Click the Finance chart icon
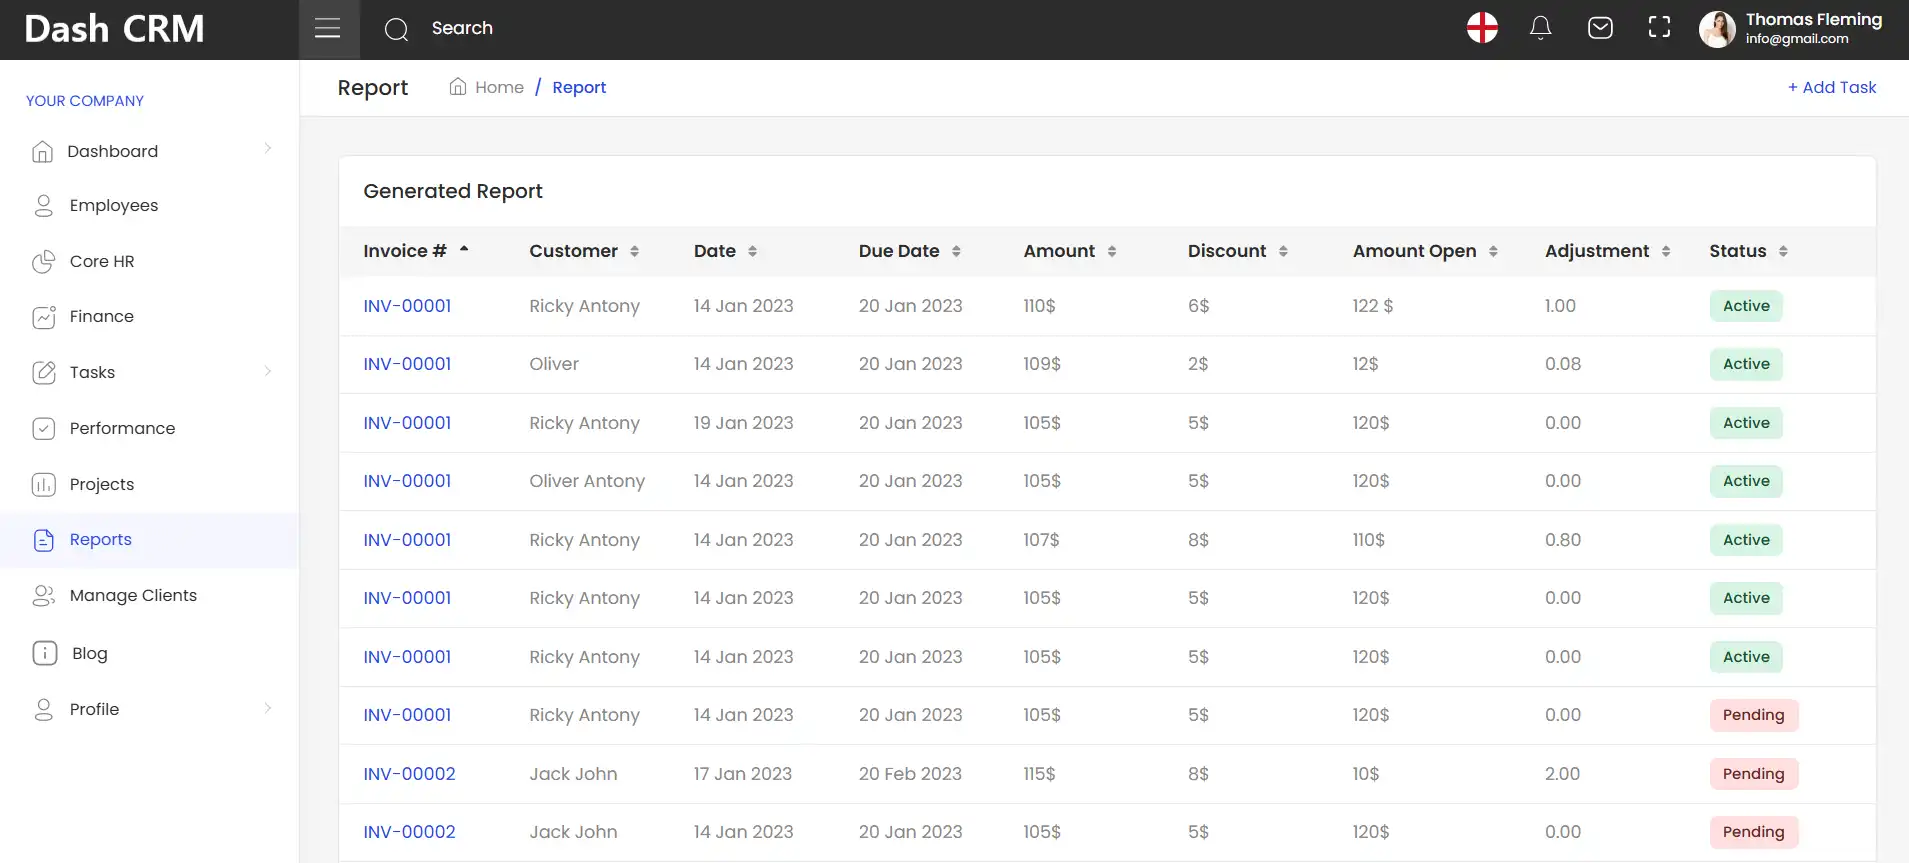The height and width of the screenshot is (863, 1909). click(43, 317)
